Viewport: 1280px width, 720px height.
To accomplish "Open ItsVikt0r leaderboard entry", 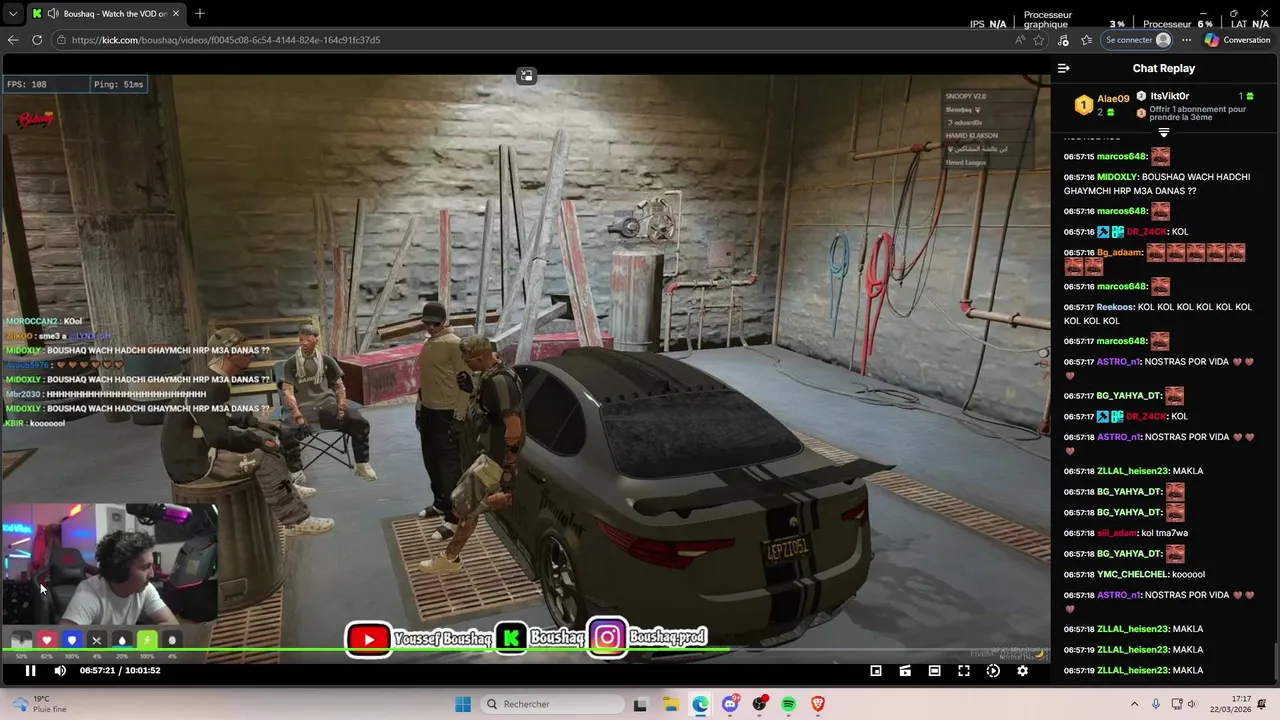I will coord(1170,96).
